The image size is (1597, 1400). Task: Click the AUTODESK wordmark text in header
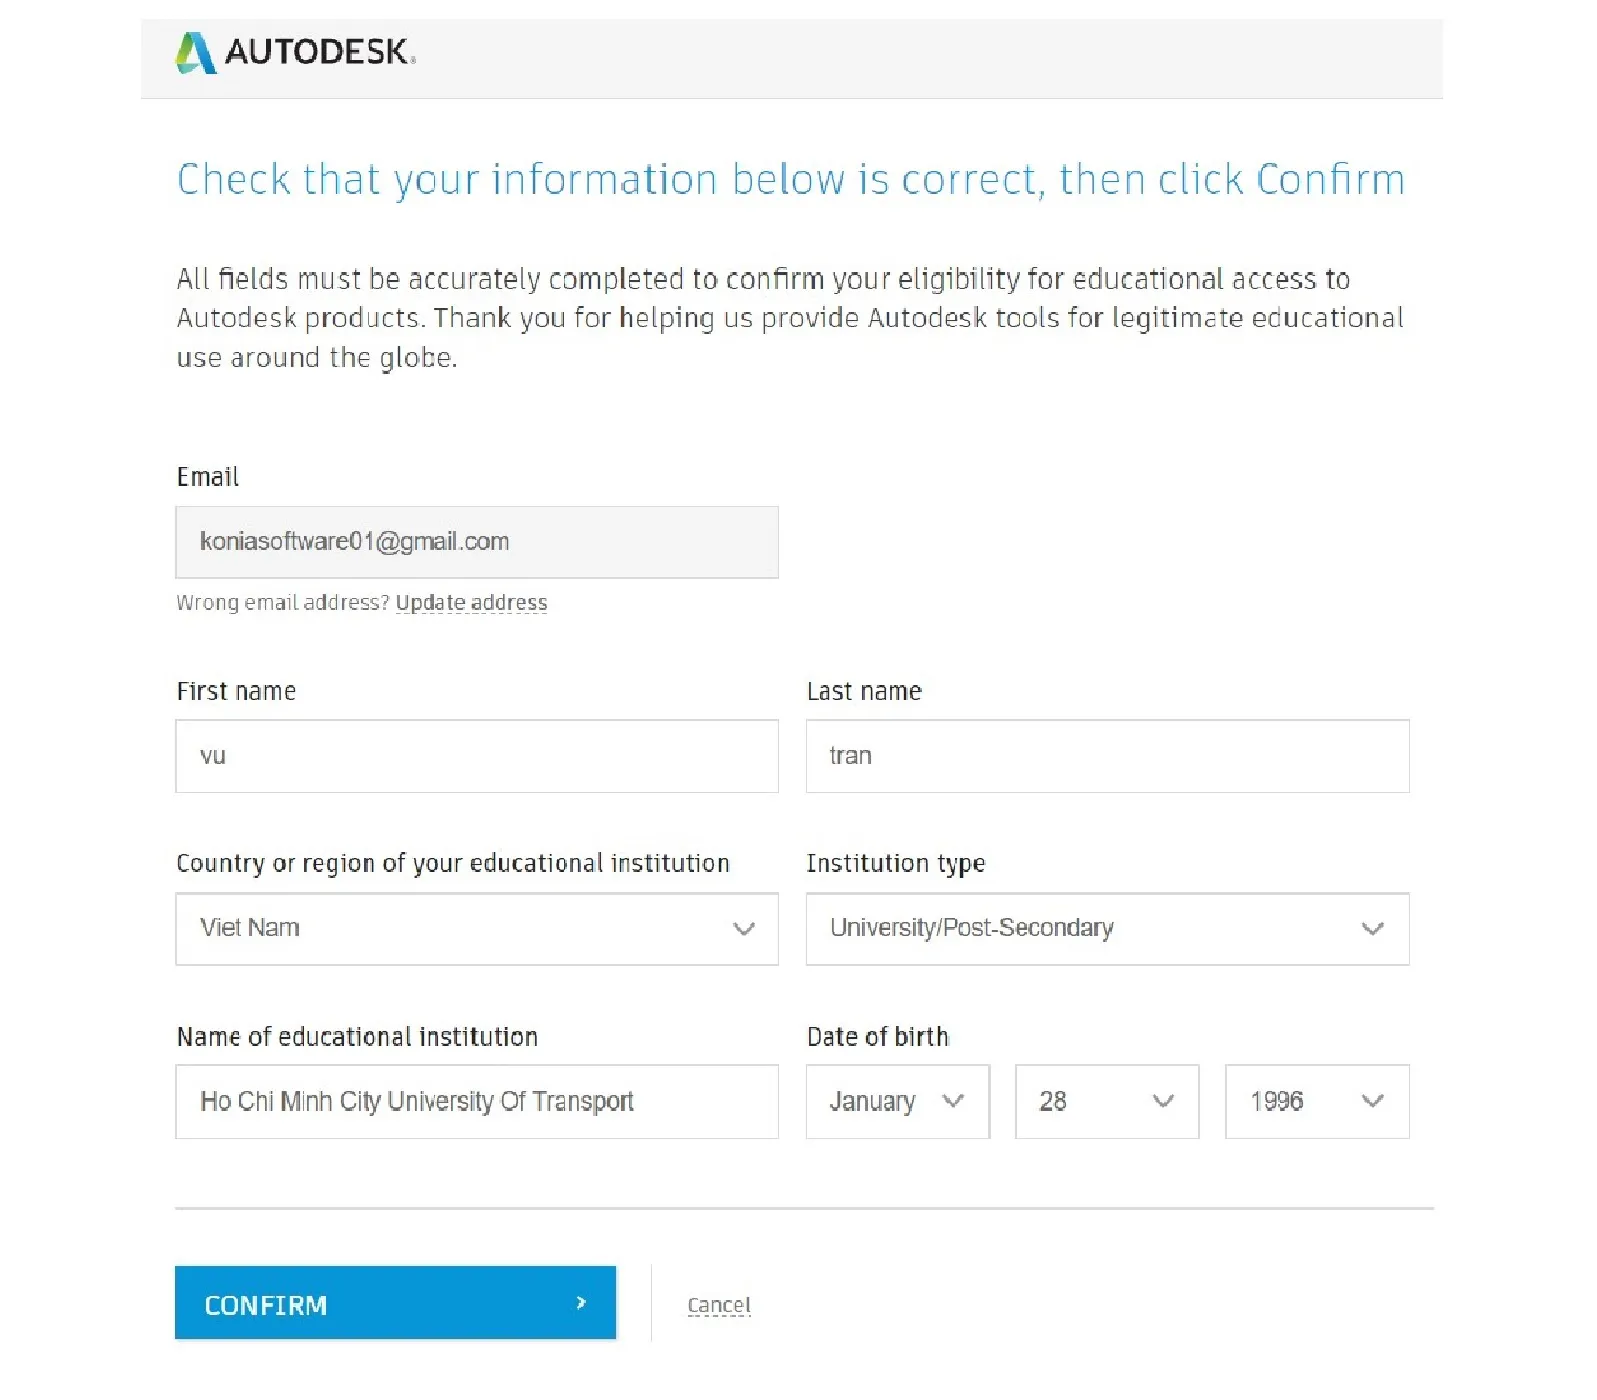[318, 52]
